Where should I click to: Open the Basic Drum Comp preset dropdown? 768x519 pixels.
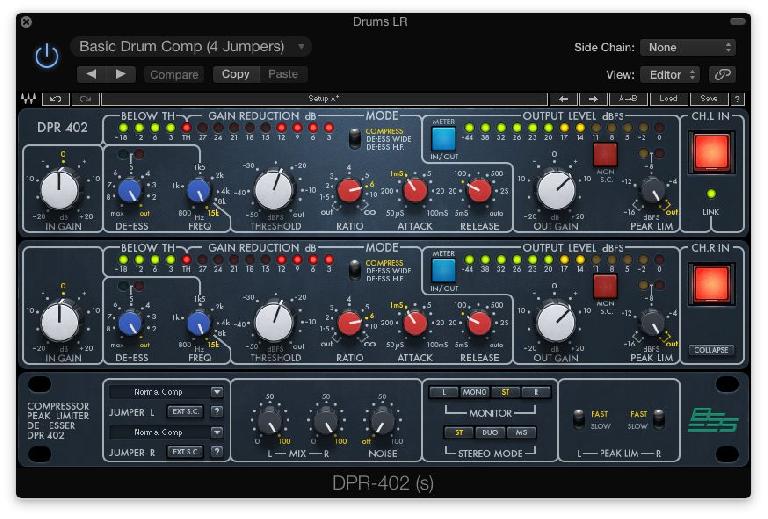click(x=191, y=47)
